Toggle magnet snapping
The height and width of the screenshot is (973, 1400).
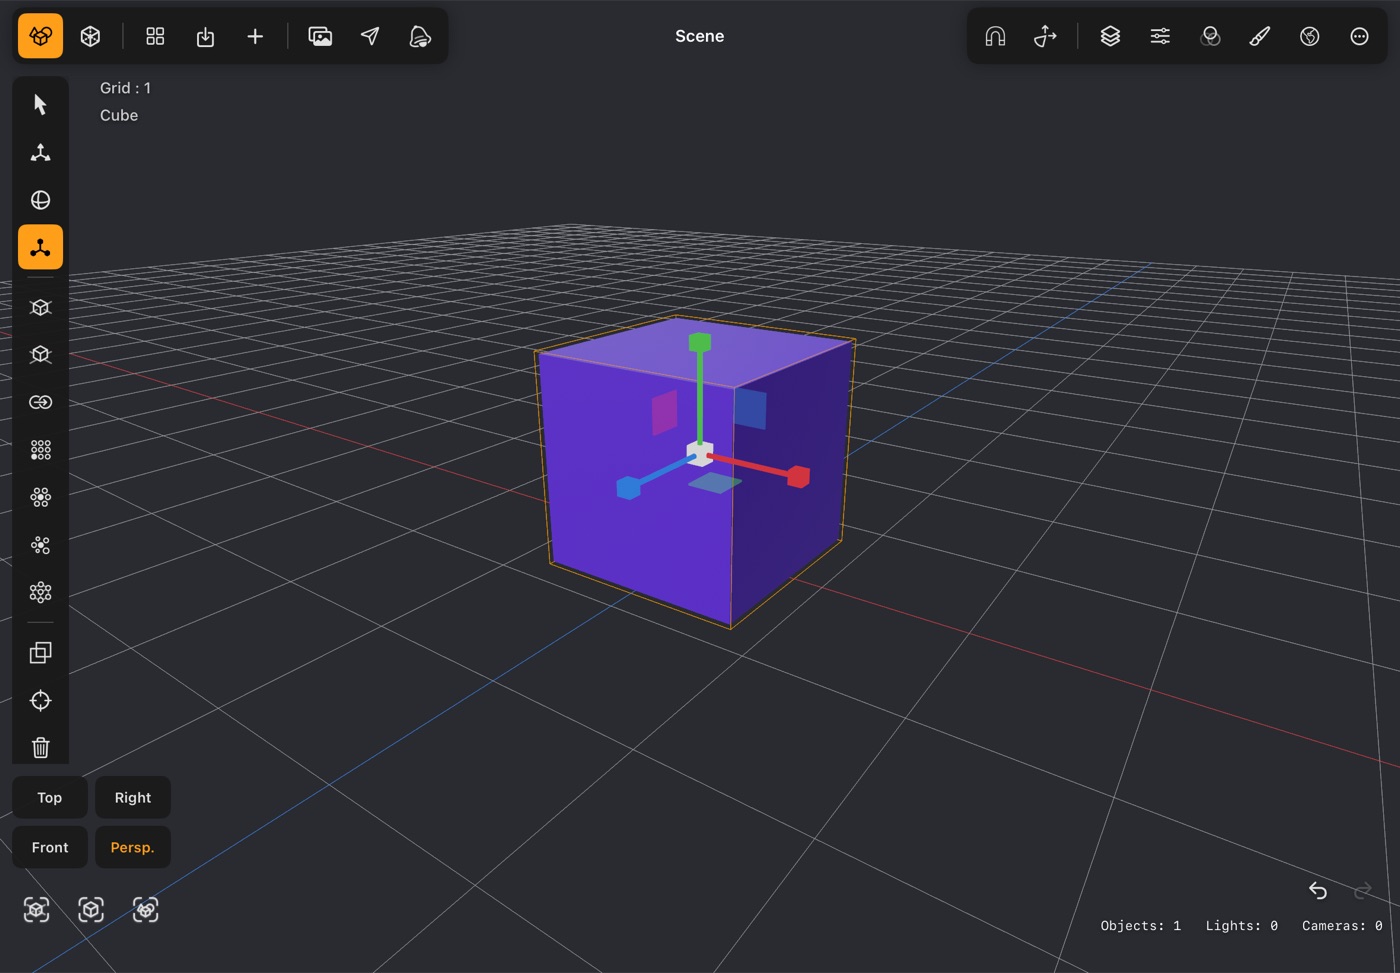tap(995, 36)
